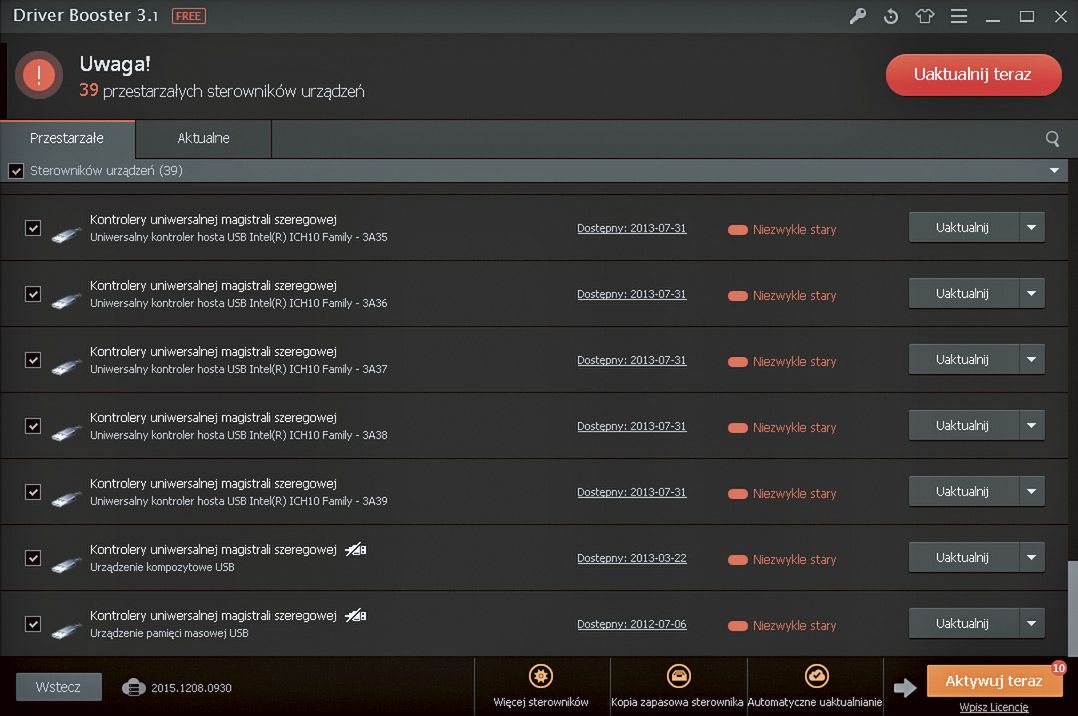Click USB device icon for Urządzenie kompozytowe USB
The width and height of the screenshot is (1078, 716).
click(66, 564)
